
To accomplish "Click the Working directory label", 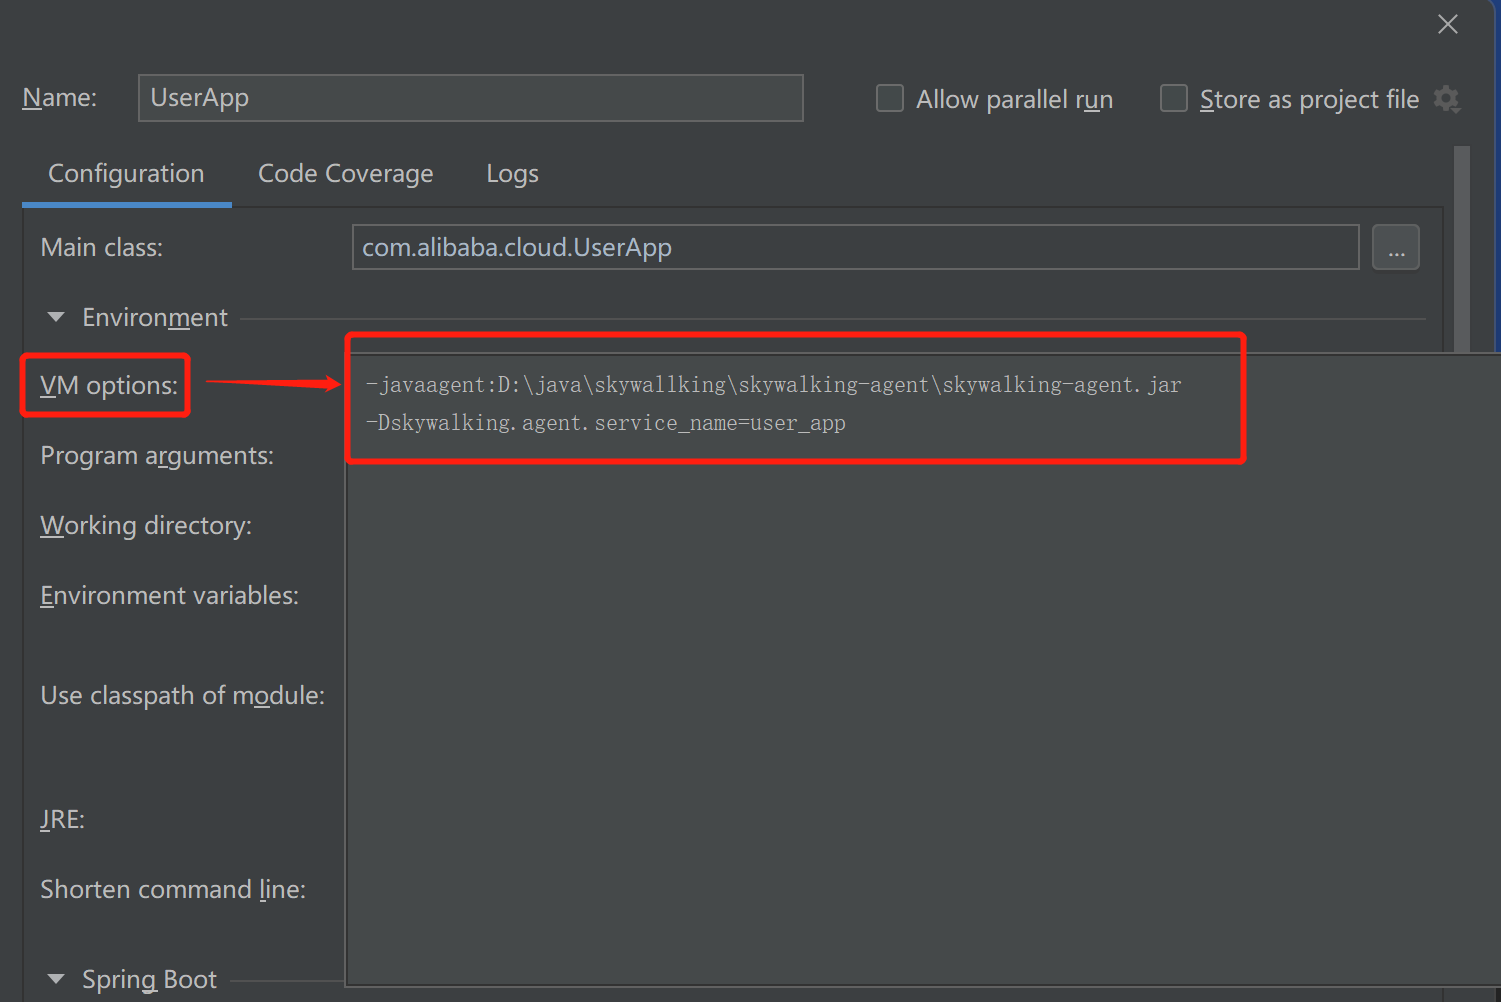I will click(146, 526).
